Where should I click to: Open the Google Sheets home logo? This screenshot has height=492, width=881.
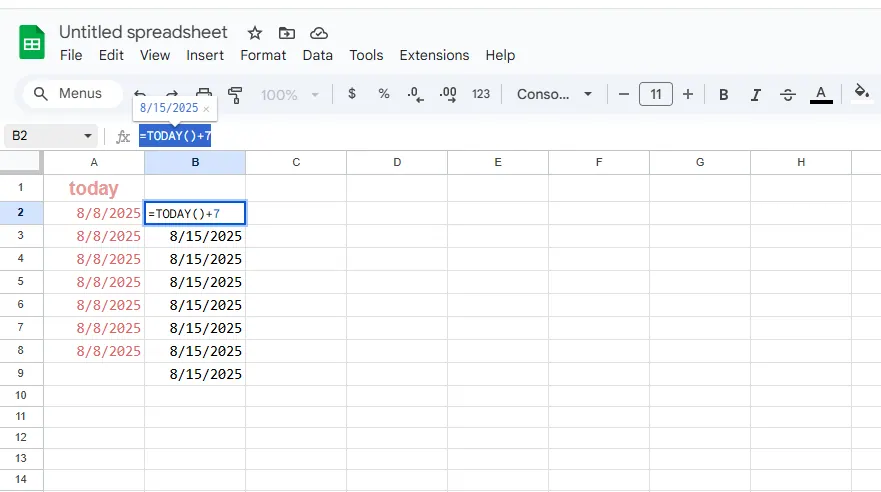pos(32,43)
